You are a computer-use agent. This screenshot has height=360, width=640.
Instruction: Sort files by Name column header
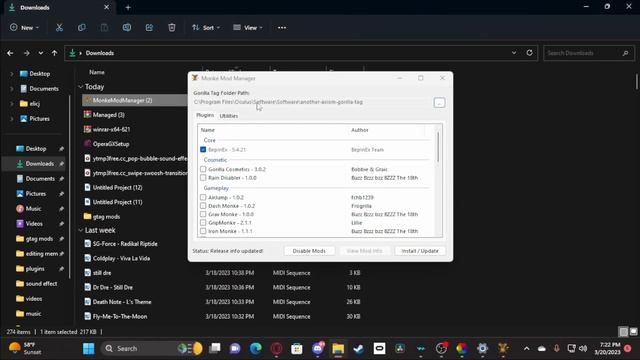(97, 72)
